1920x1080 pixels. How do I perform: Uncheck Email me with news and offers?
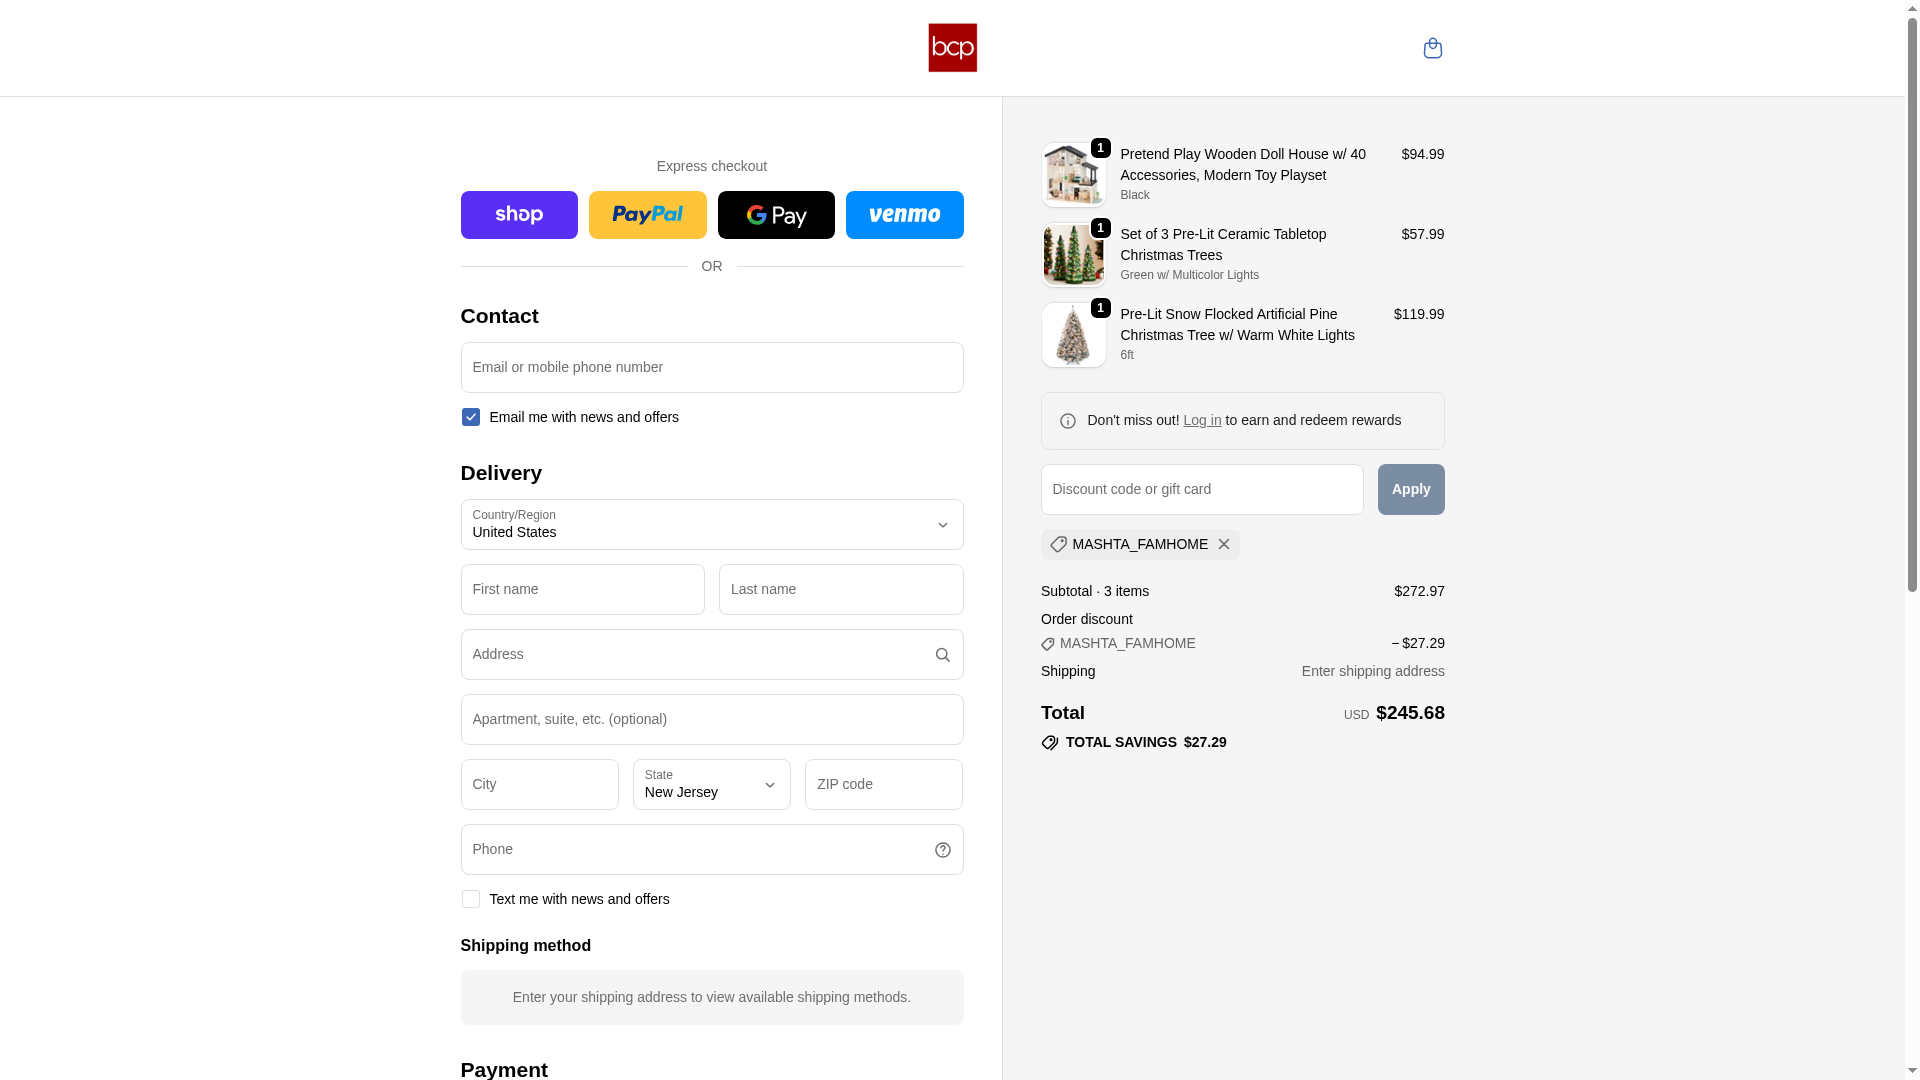coord(471,417)
